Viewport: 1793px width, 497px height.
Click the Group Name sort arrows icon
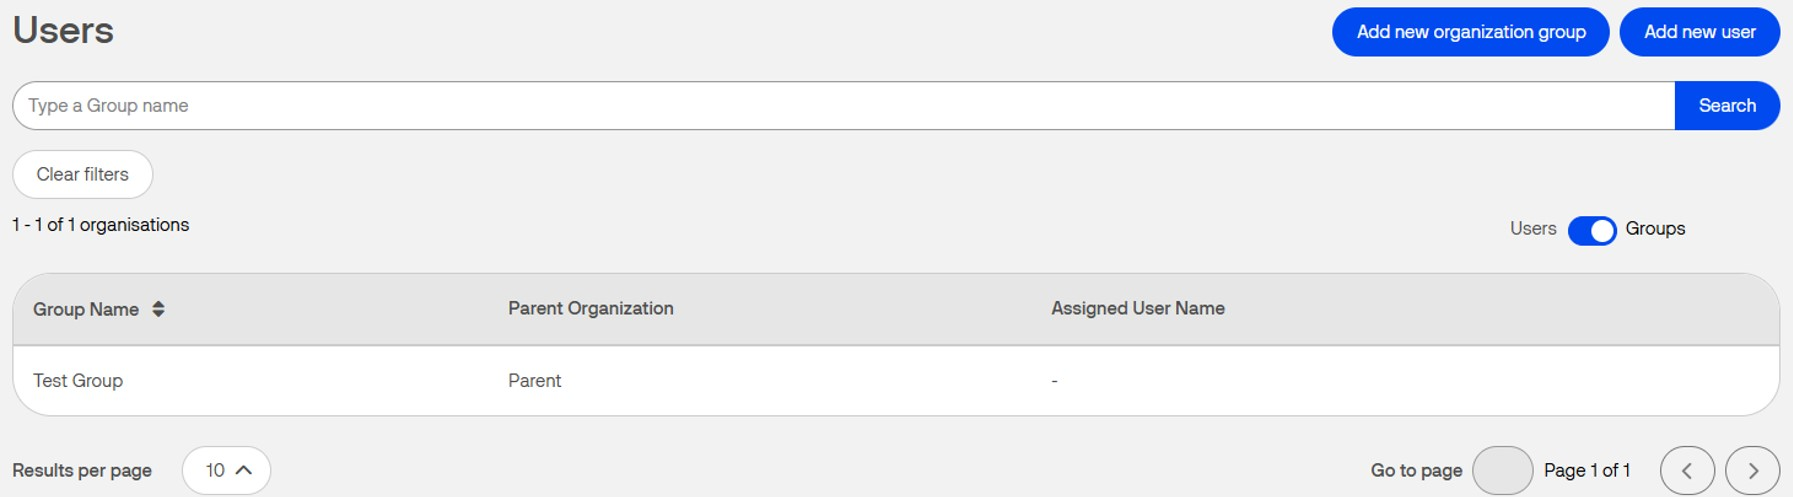pyautogui.click(x=158, y=309)
